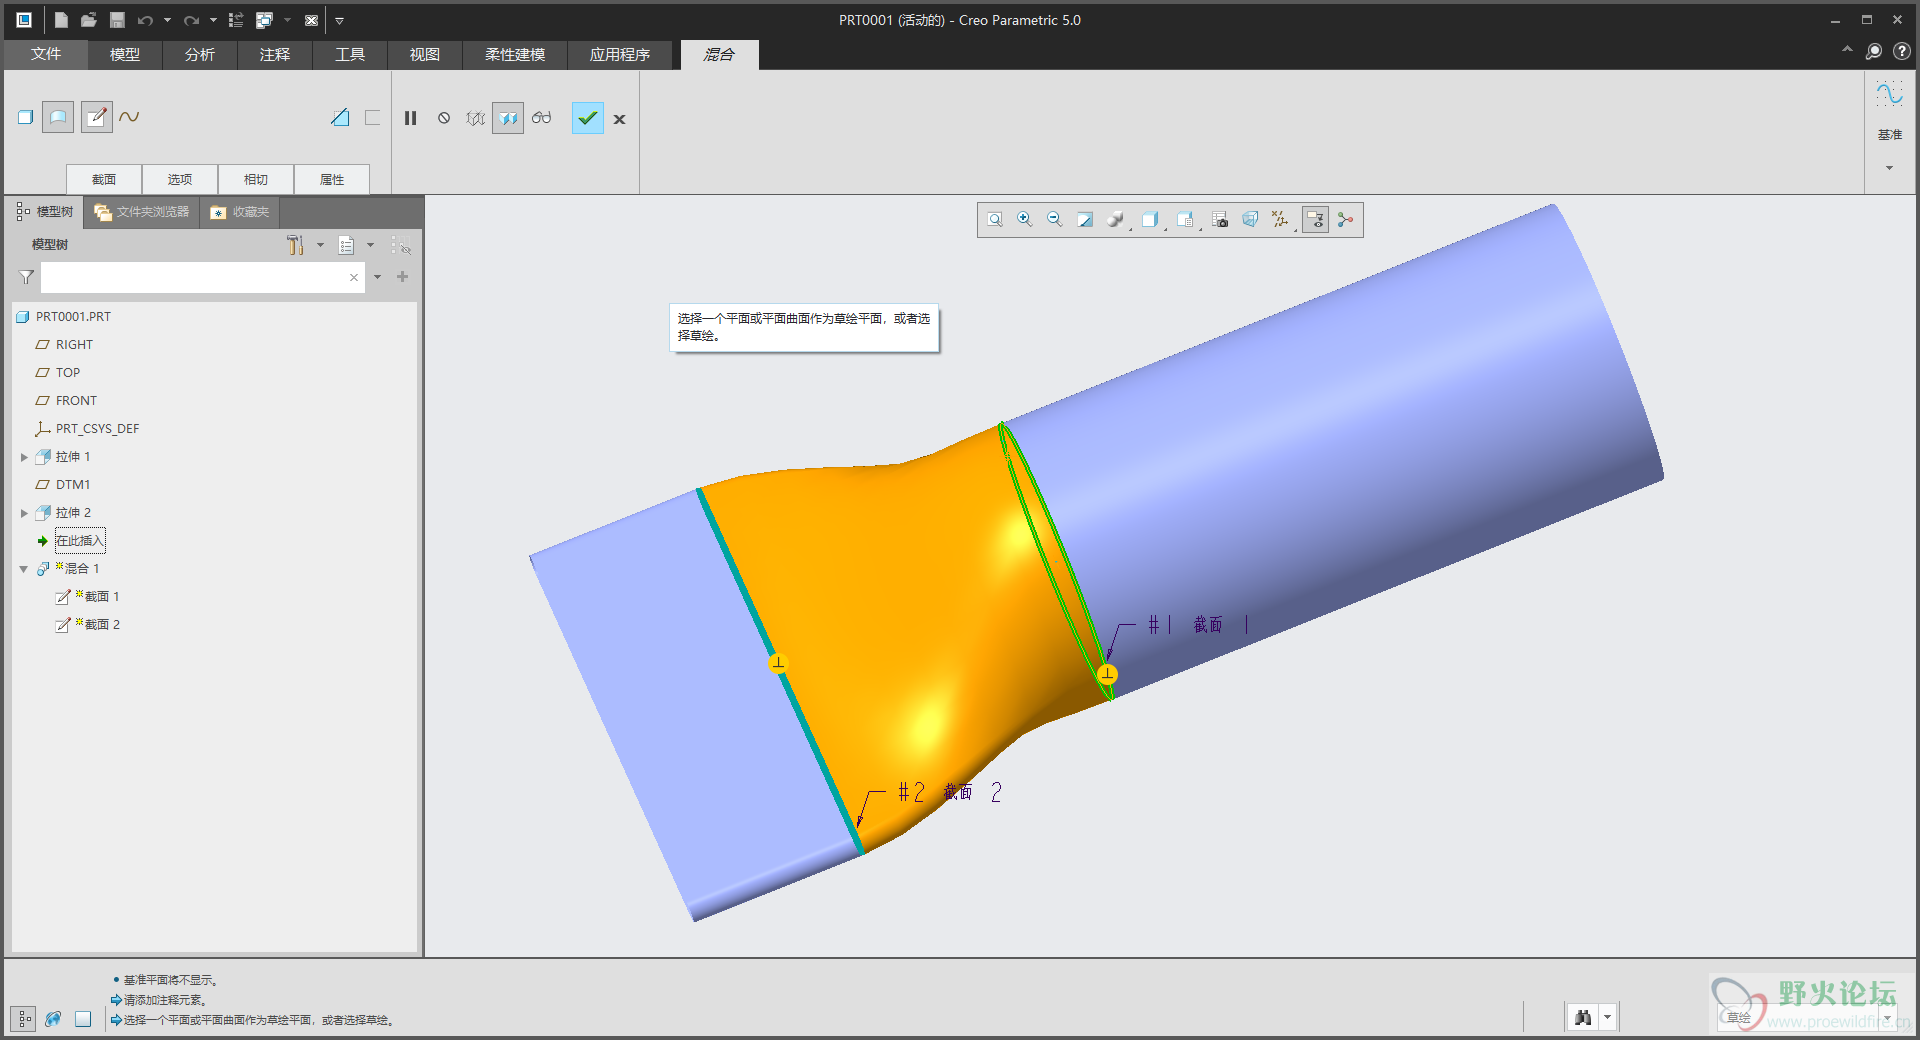1920x1040 pixels.
Task: Open the 基准 datum dropdown
Action: [1889, 168]
